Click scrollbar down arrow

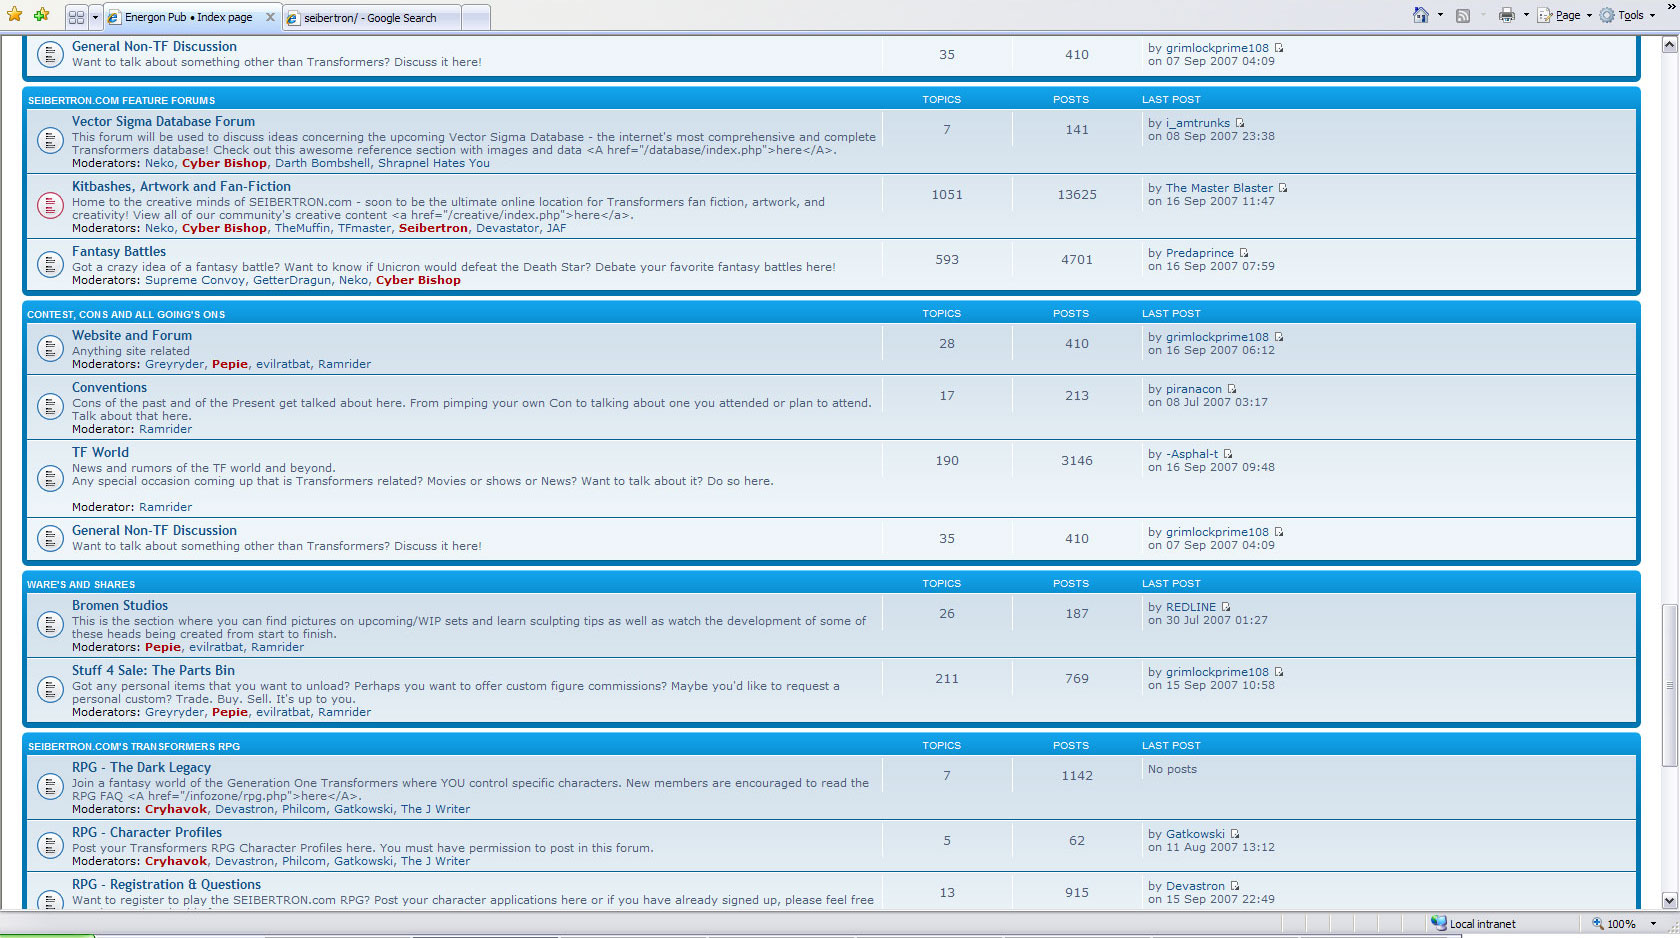(x=1670, y=900)
